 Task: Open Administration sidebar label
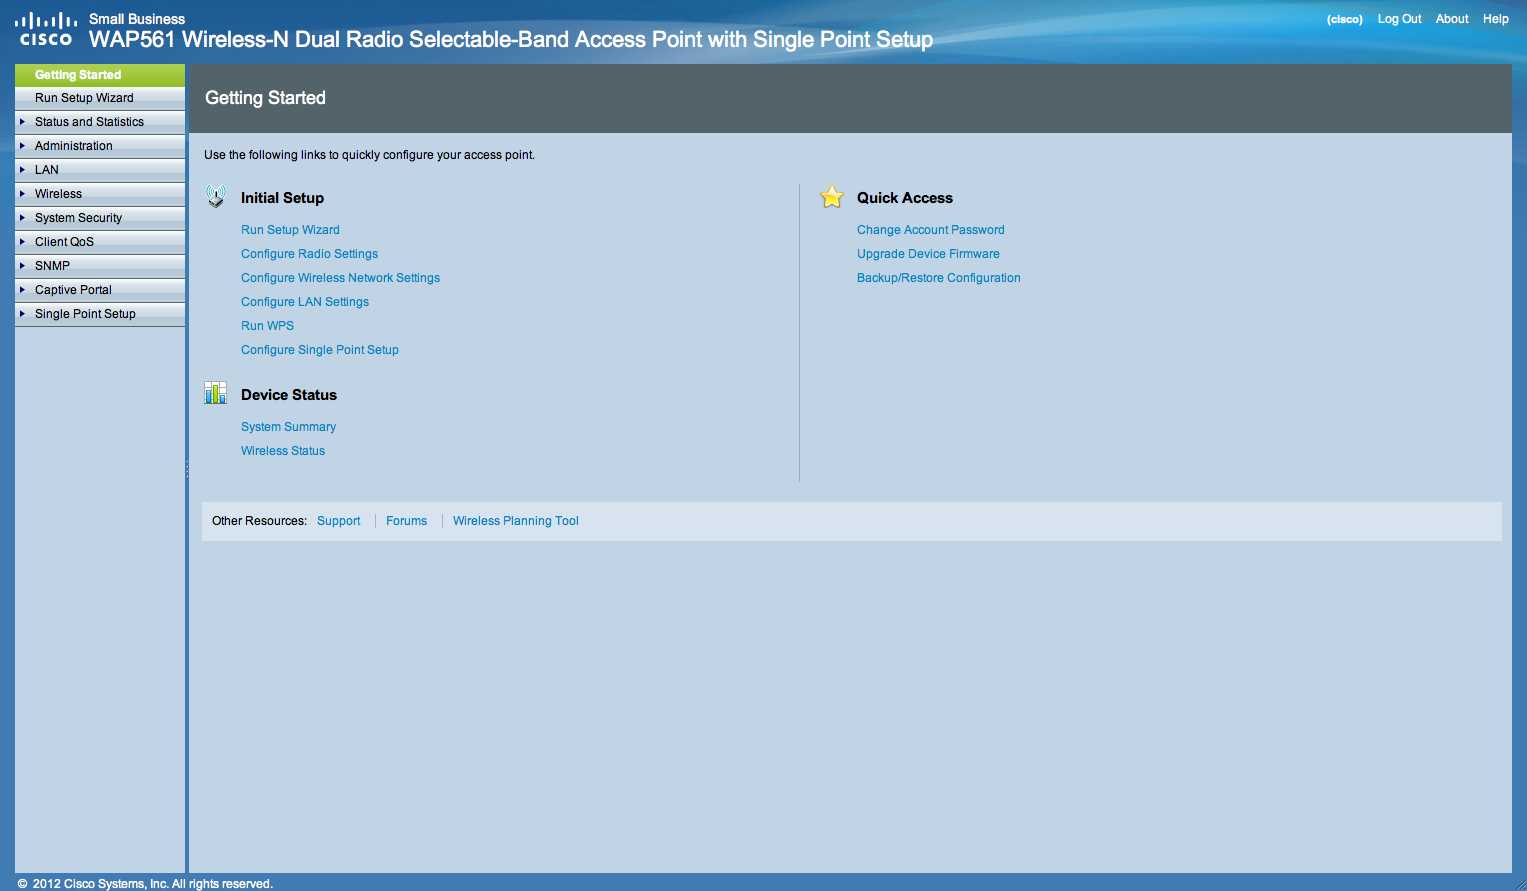tap(74, 146)
